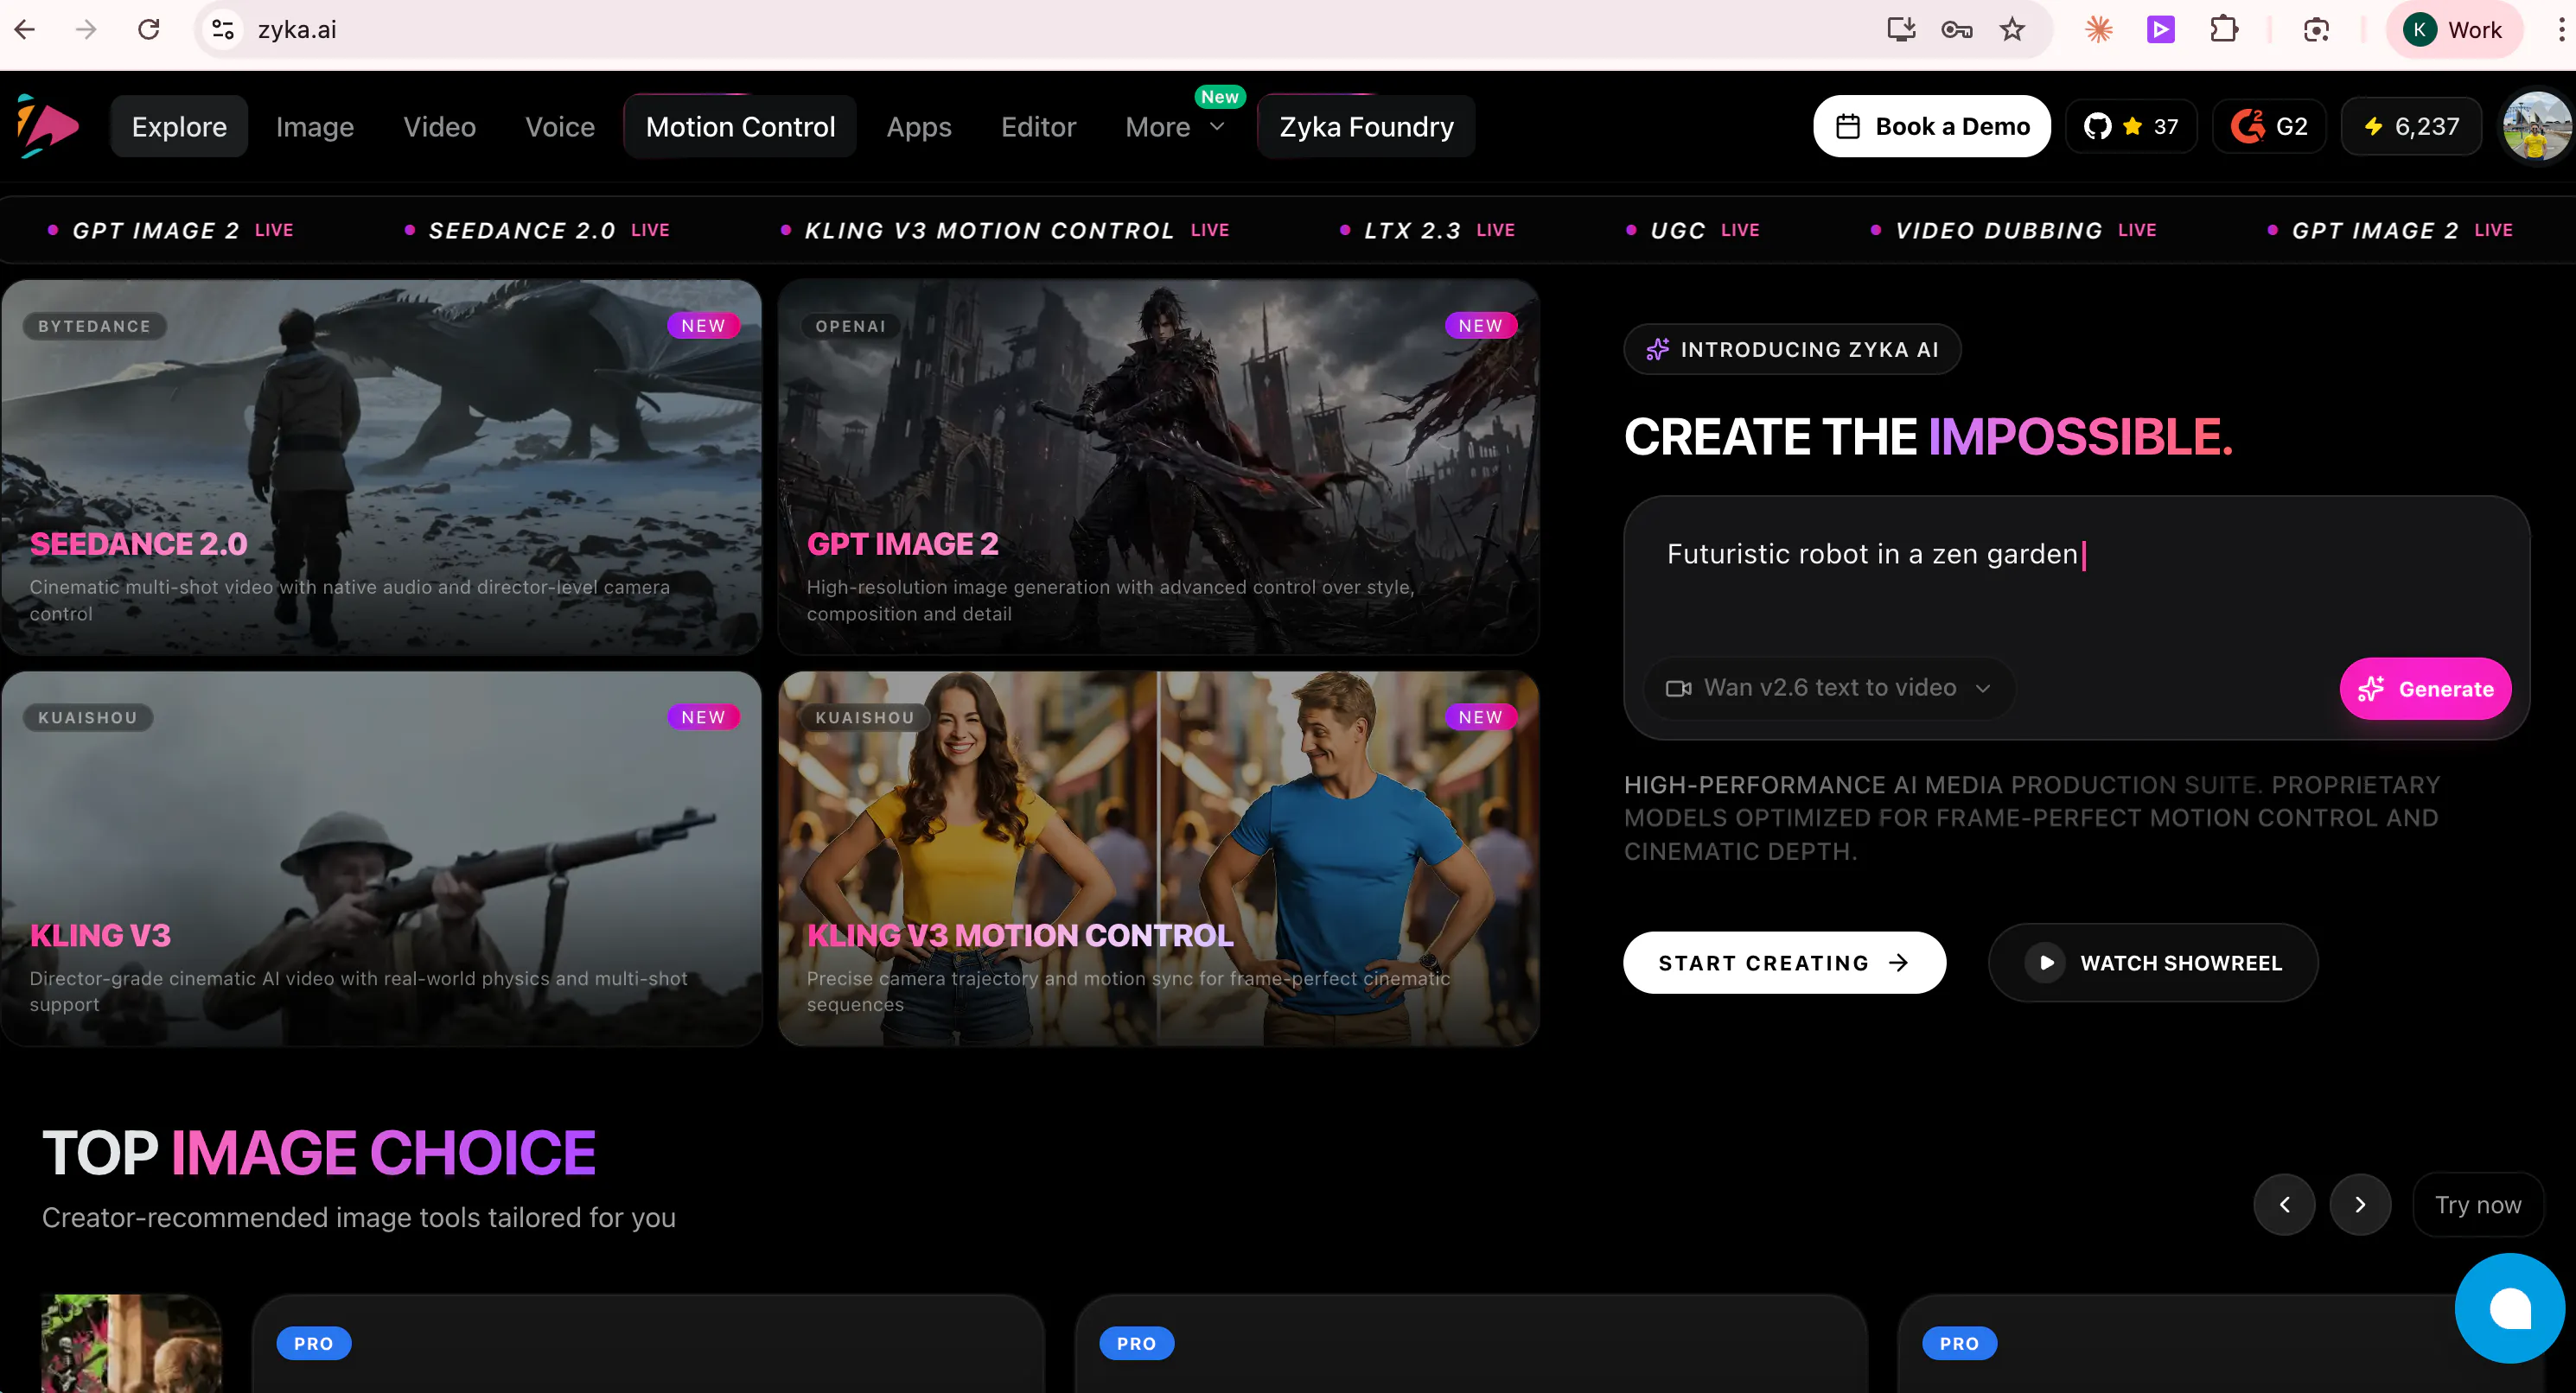Open GitHub stars badge showing 37

click(x=2132, y=126)
